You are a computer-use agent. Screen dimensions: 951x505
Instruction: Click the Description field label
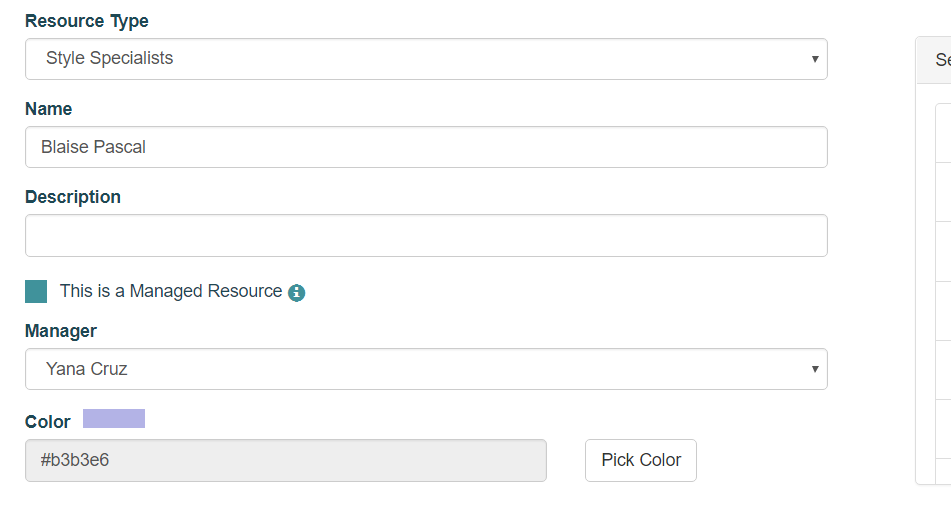coord(73,197)
